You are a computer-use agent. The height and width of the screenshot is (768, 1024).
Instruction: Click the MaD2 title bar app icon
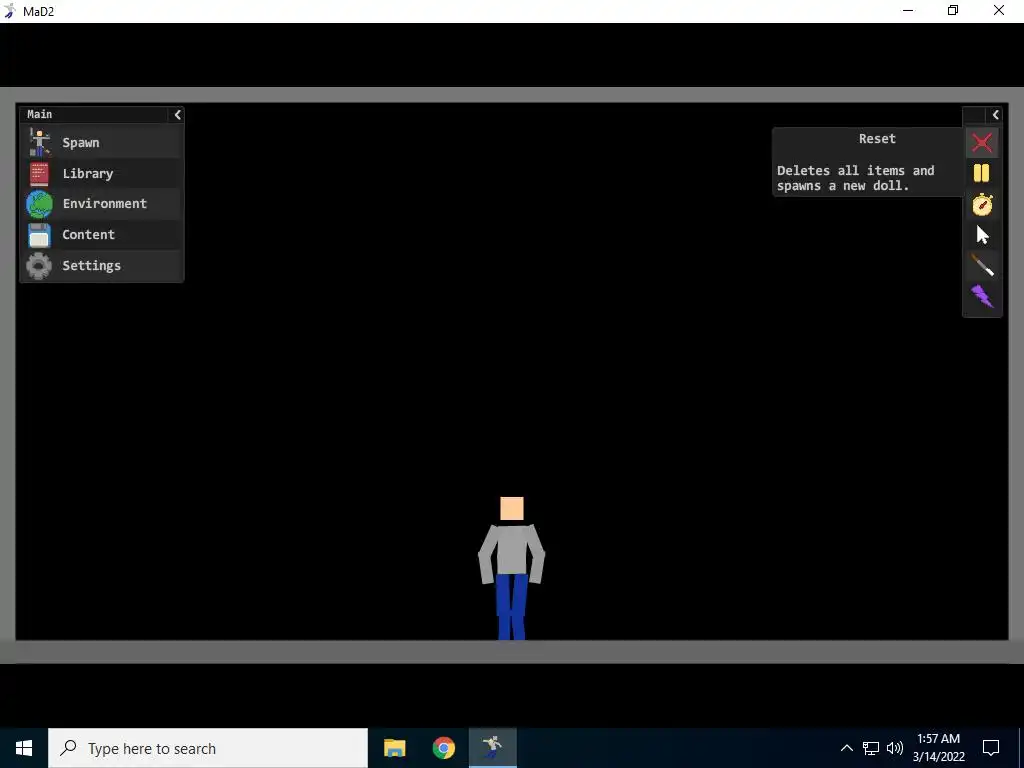10,11
